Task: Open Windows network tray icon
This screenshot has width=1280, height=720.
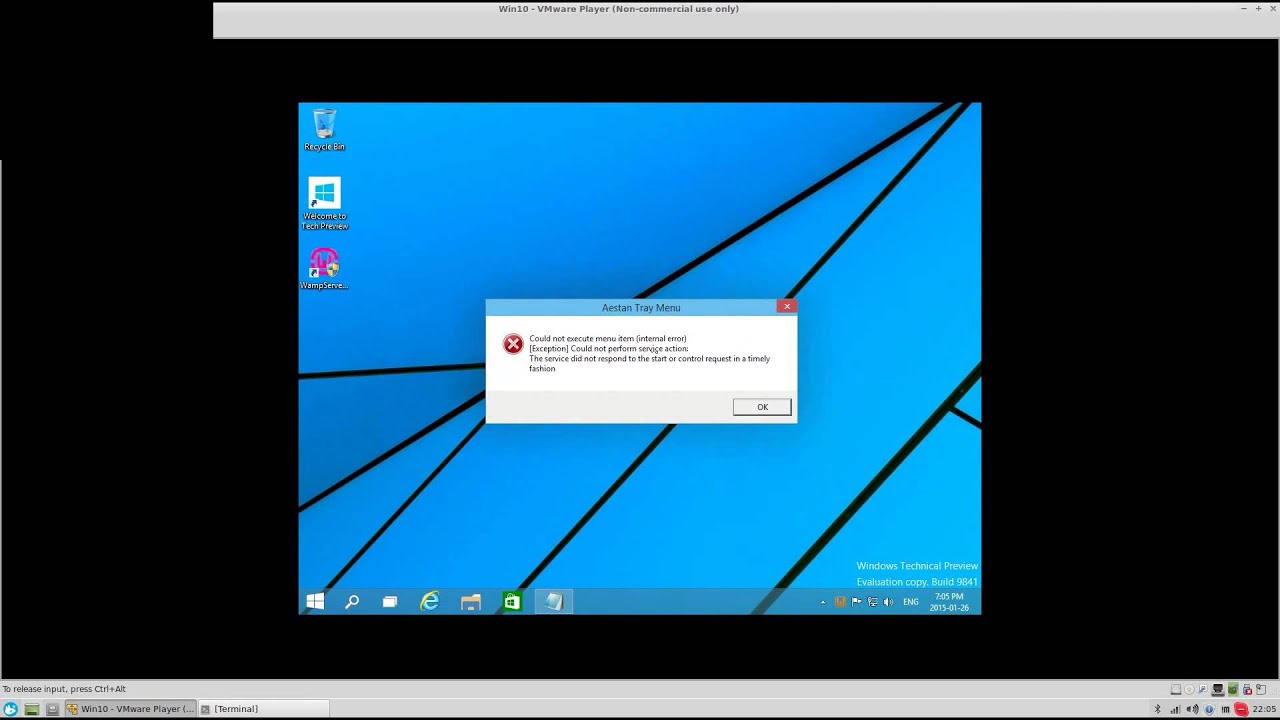Action: click(872, 602)
